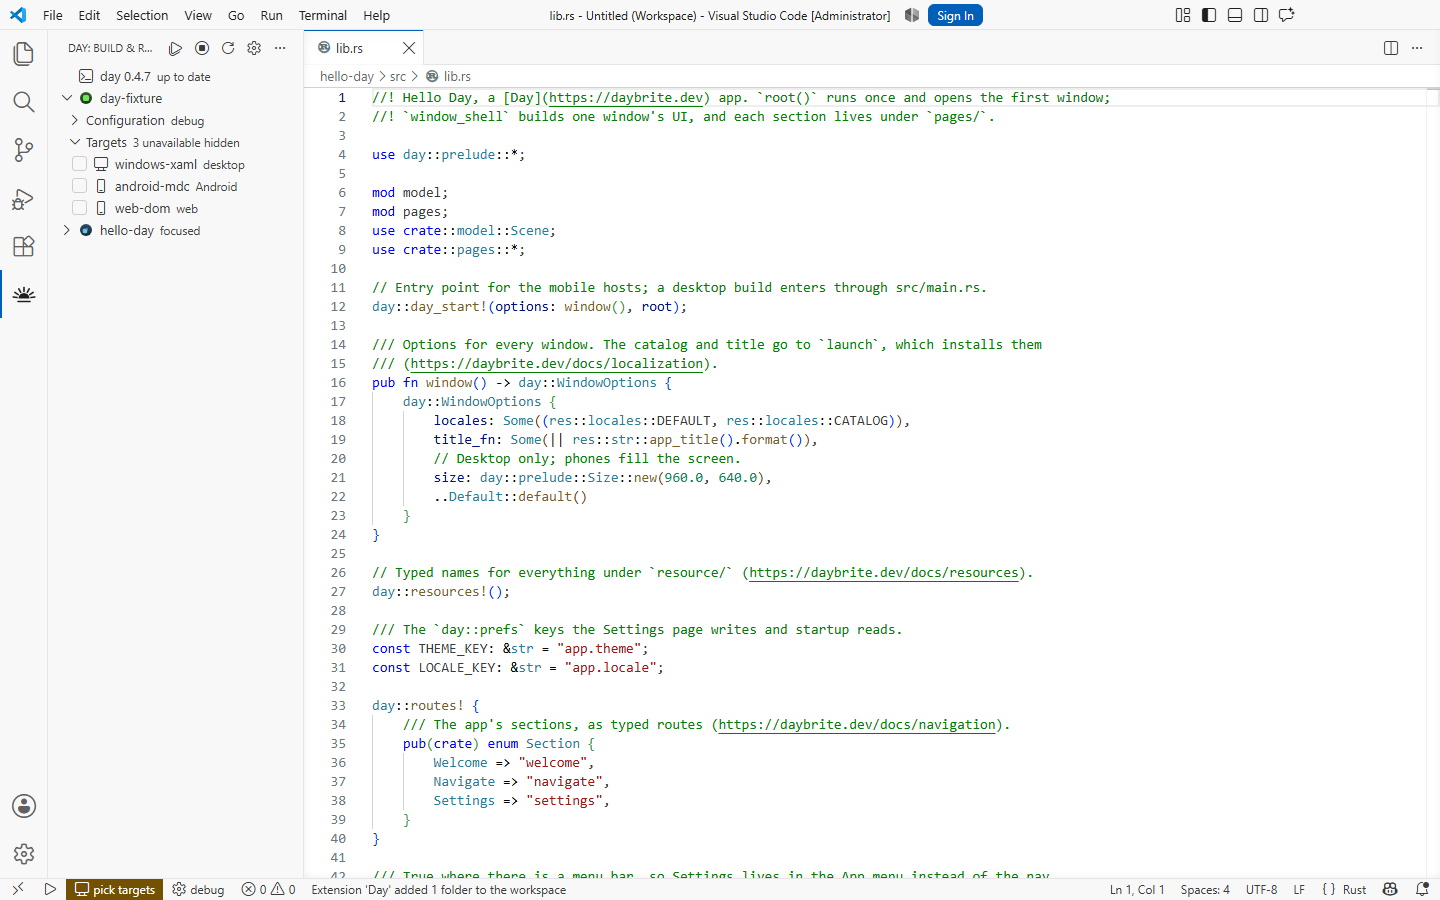The image size is (1440, 900).
Task: Click the errors and warnings counter
Action: point(269,889)
